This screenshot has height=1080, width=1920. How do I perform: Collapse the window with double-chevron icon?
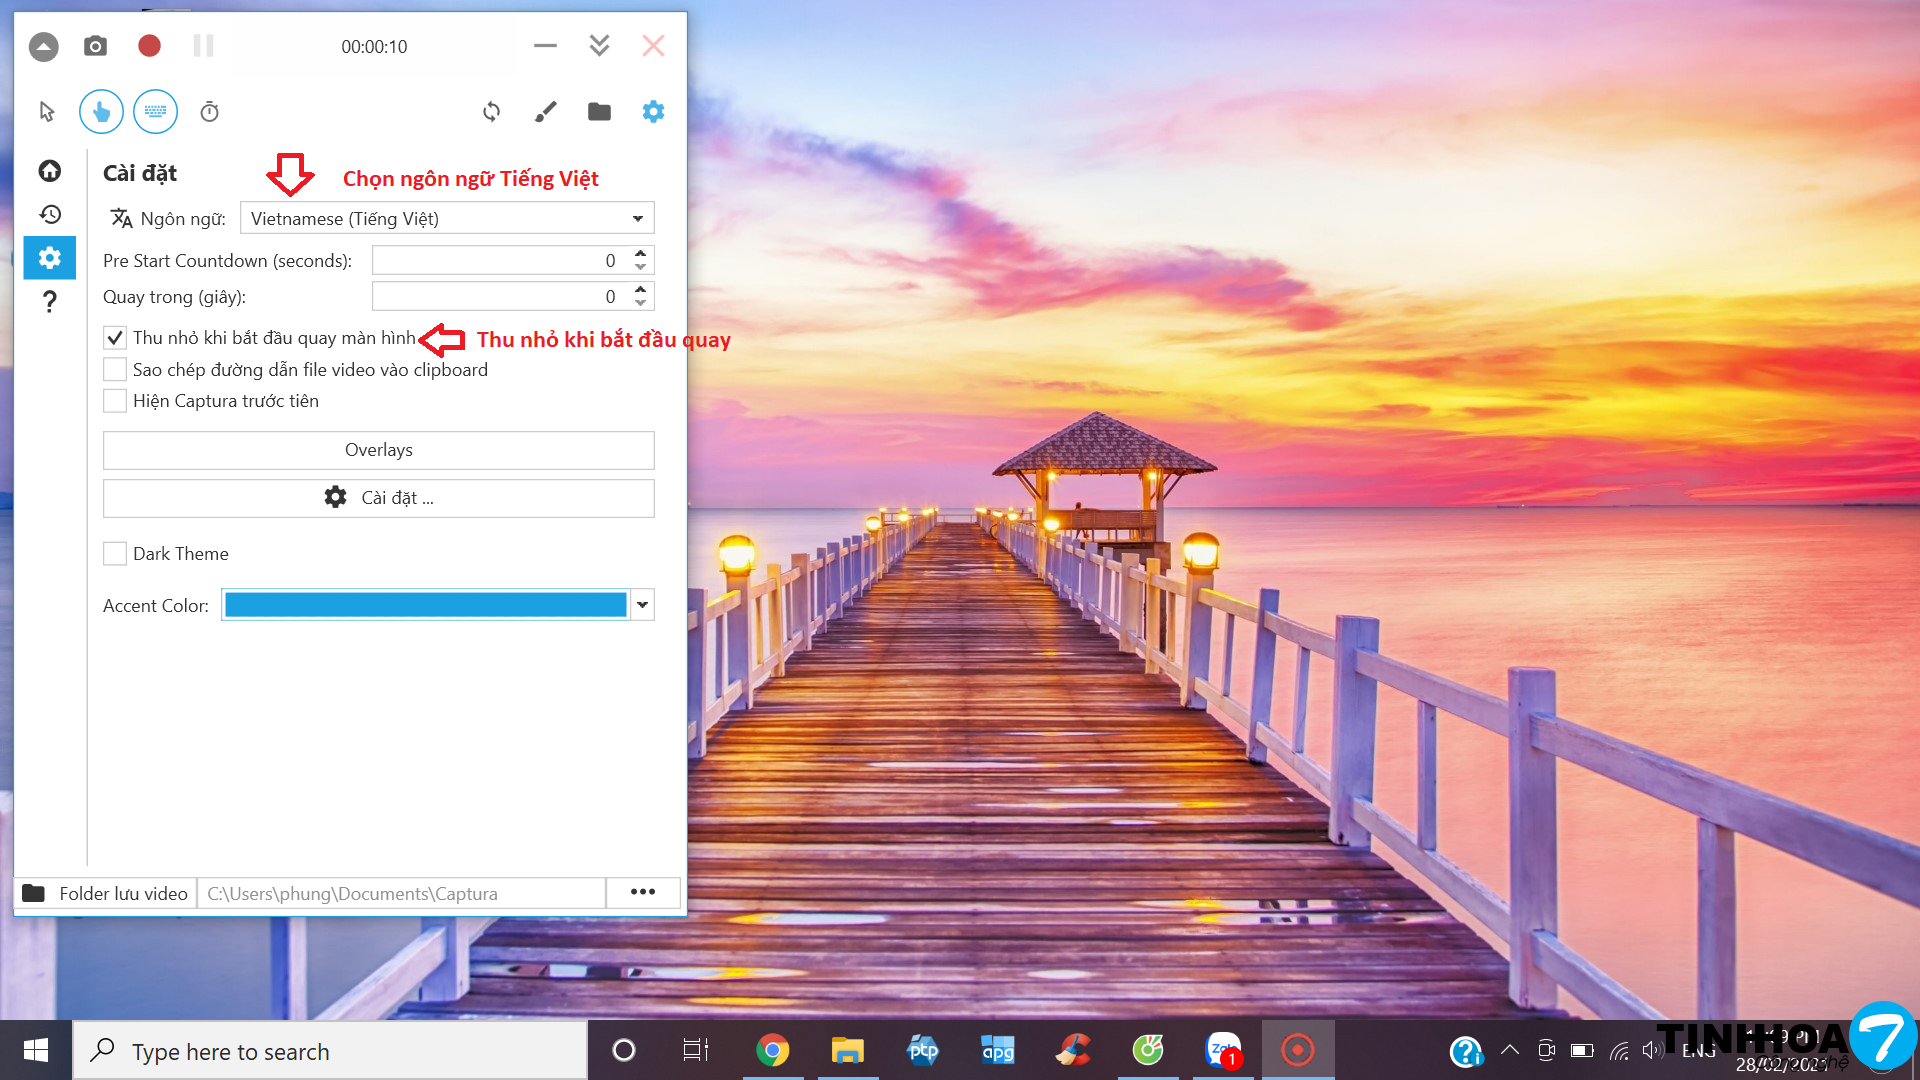[x=599, y=46]
